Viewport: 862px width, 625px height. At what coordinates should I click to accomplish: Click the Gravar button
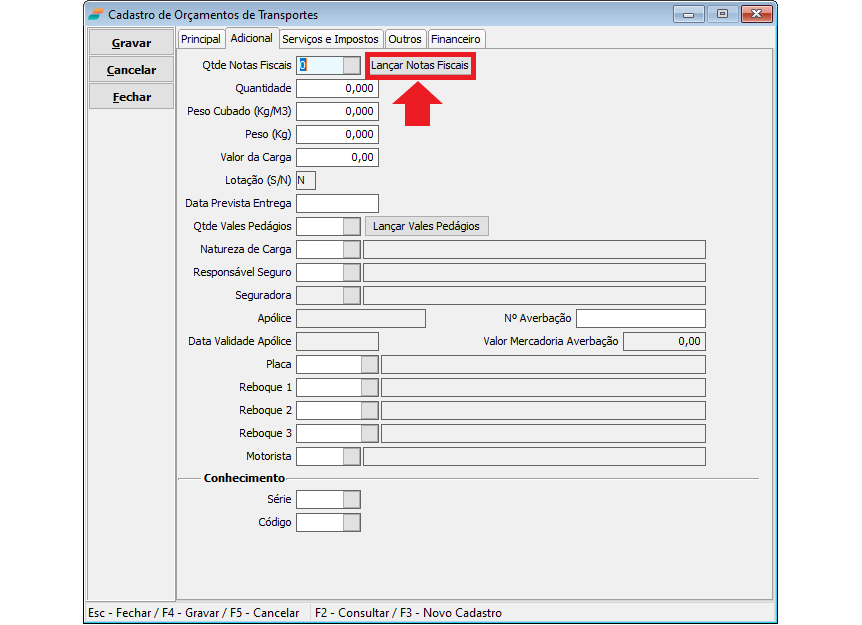(131, 43)
